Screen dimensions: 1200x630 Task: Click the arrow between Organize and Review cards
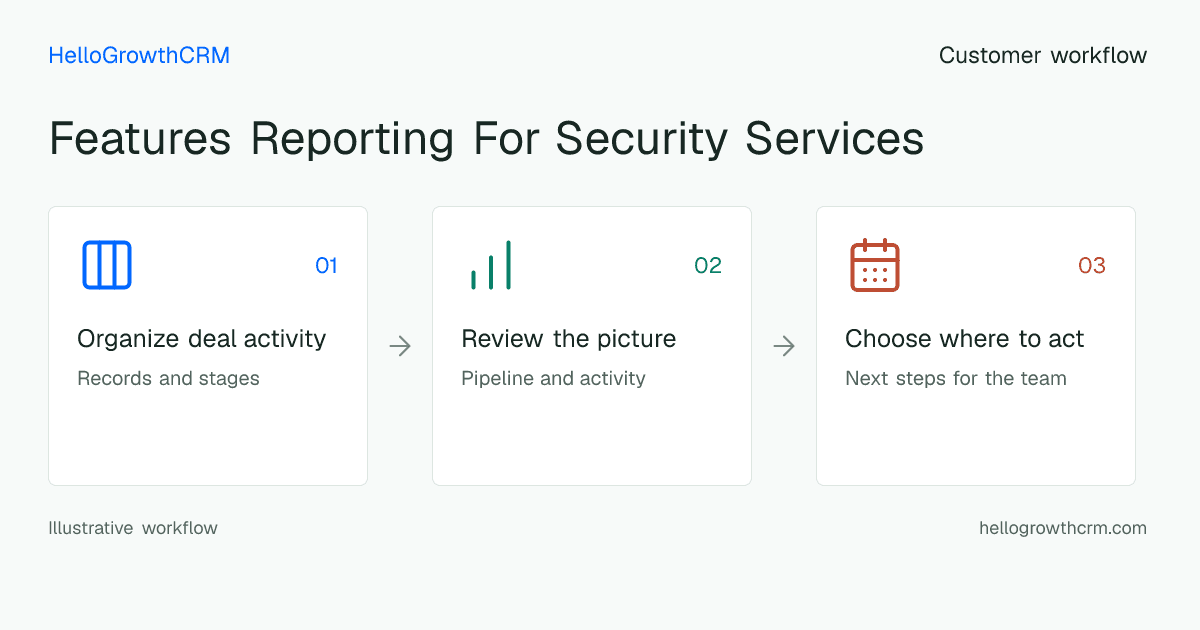point(400,346)
